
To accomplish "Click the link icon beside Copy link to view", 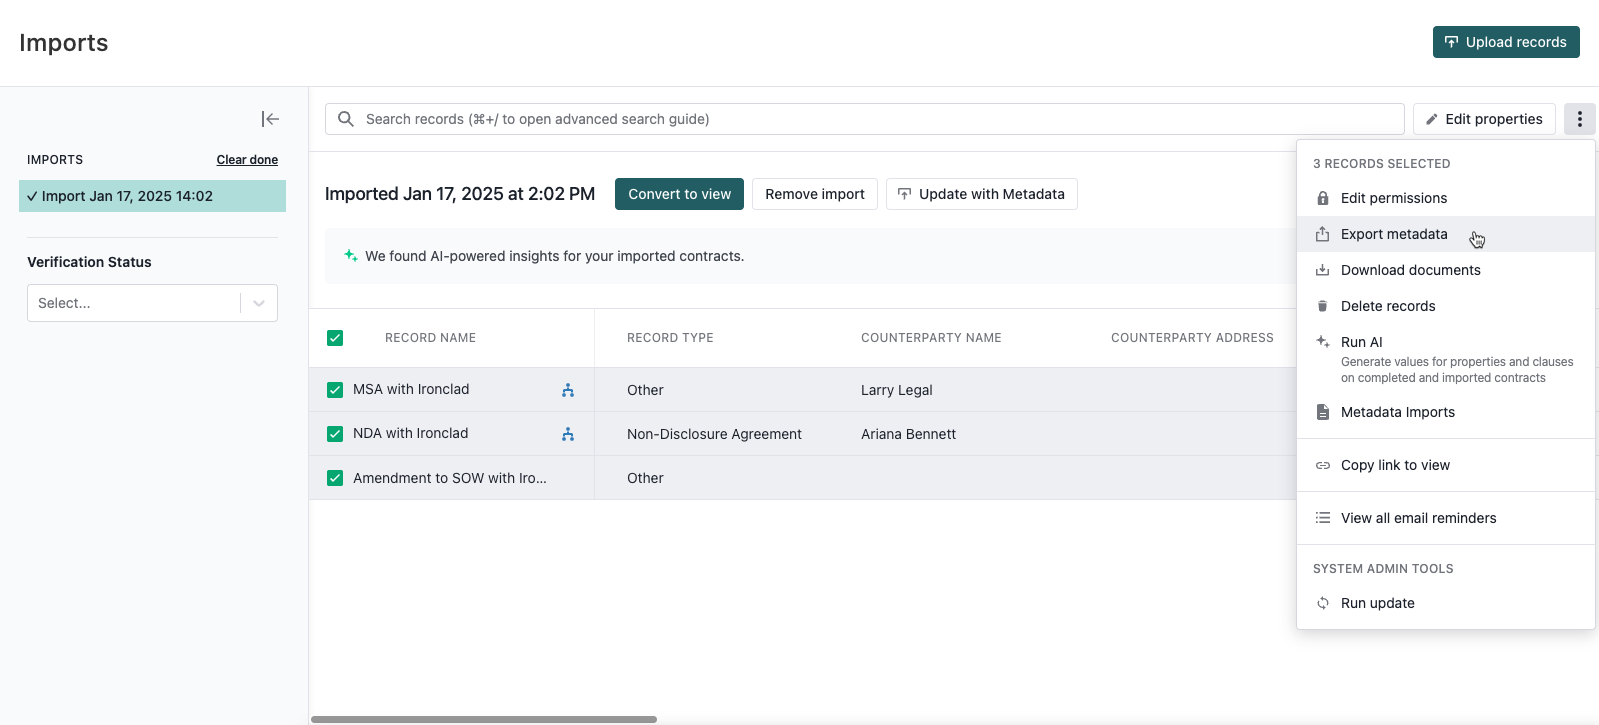I will coord(1323,465).
